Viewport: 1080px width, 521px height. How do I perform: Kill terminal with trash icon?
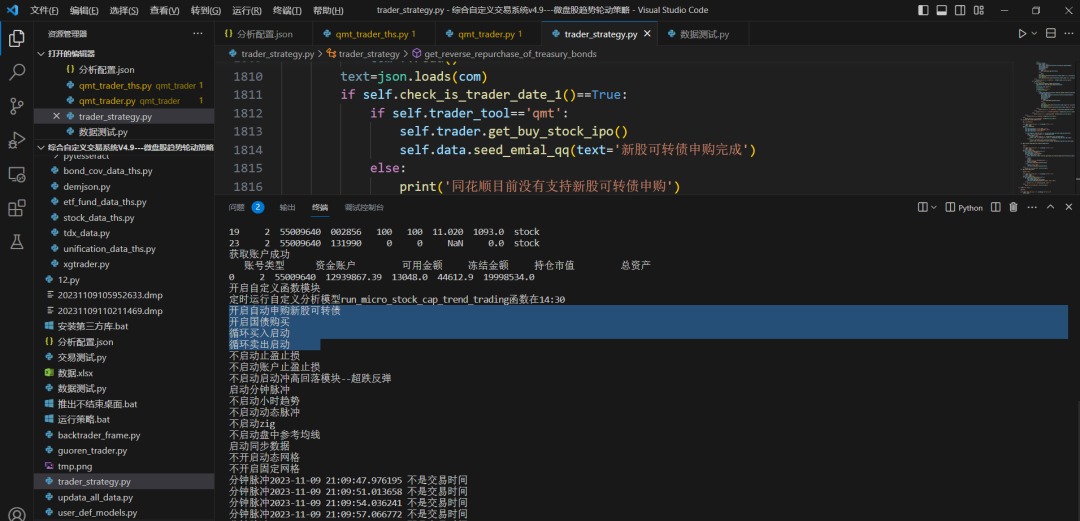click(1013, 207)
